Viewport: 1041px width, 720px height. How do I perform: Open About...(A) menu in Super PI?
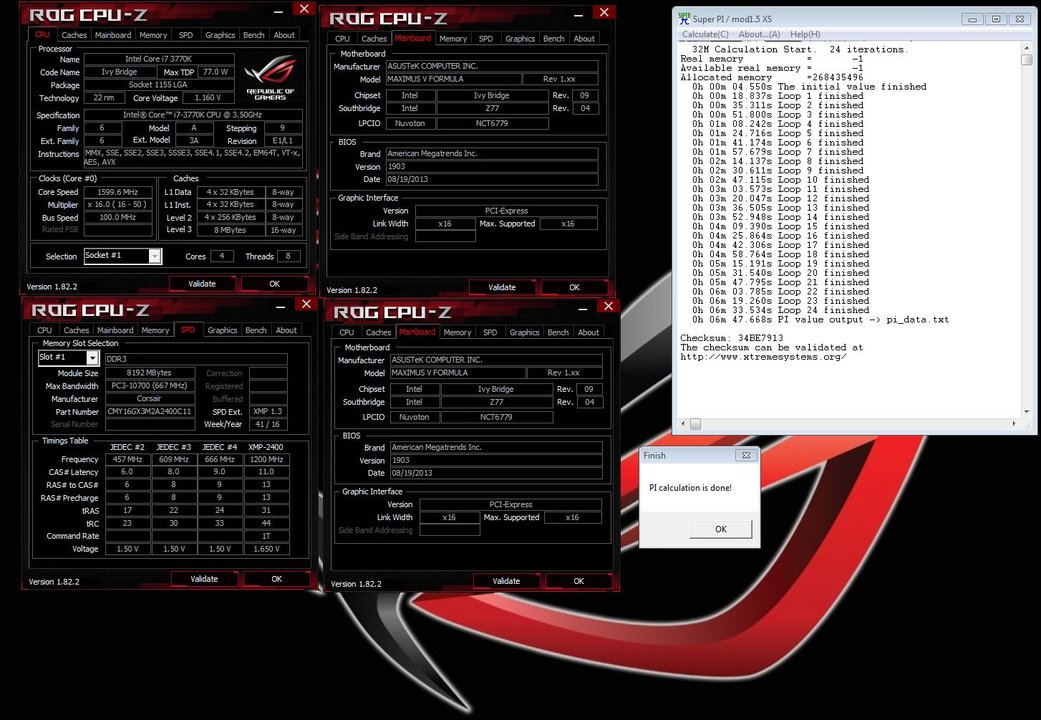point(759,34)
